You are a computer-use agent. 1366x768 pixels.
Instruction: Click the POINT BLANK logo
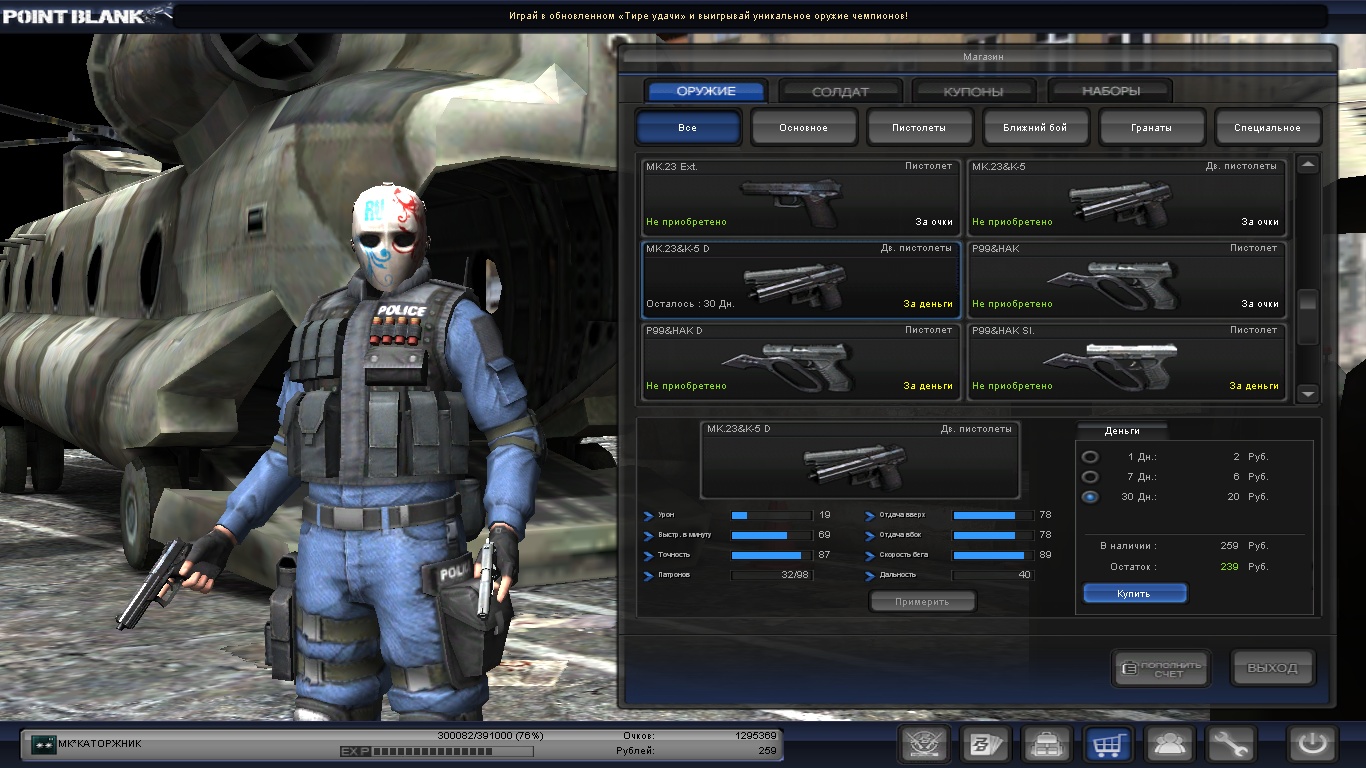coord(85,15)
